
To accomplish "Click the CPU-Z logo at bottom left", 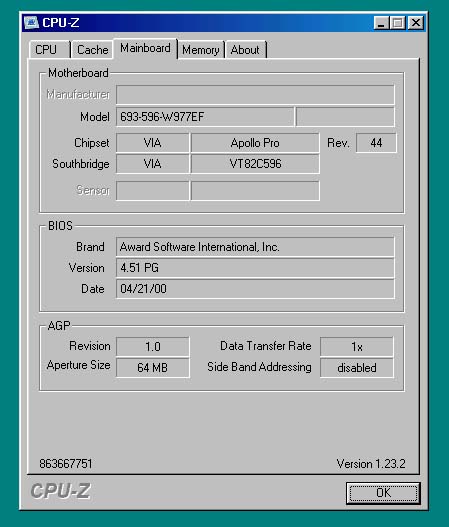I will click(x=61, y=491).
